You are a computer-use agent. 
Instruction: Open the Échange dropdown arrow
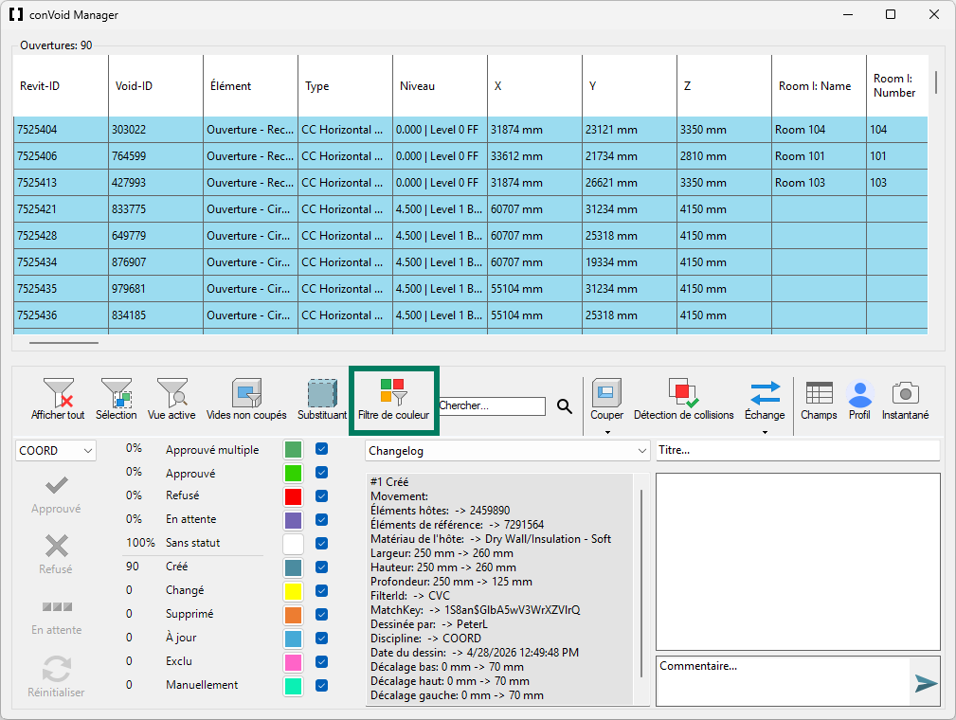pyautogui.click(x=765, y=432)
